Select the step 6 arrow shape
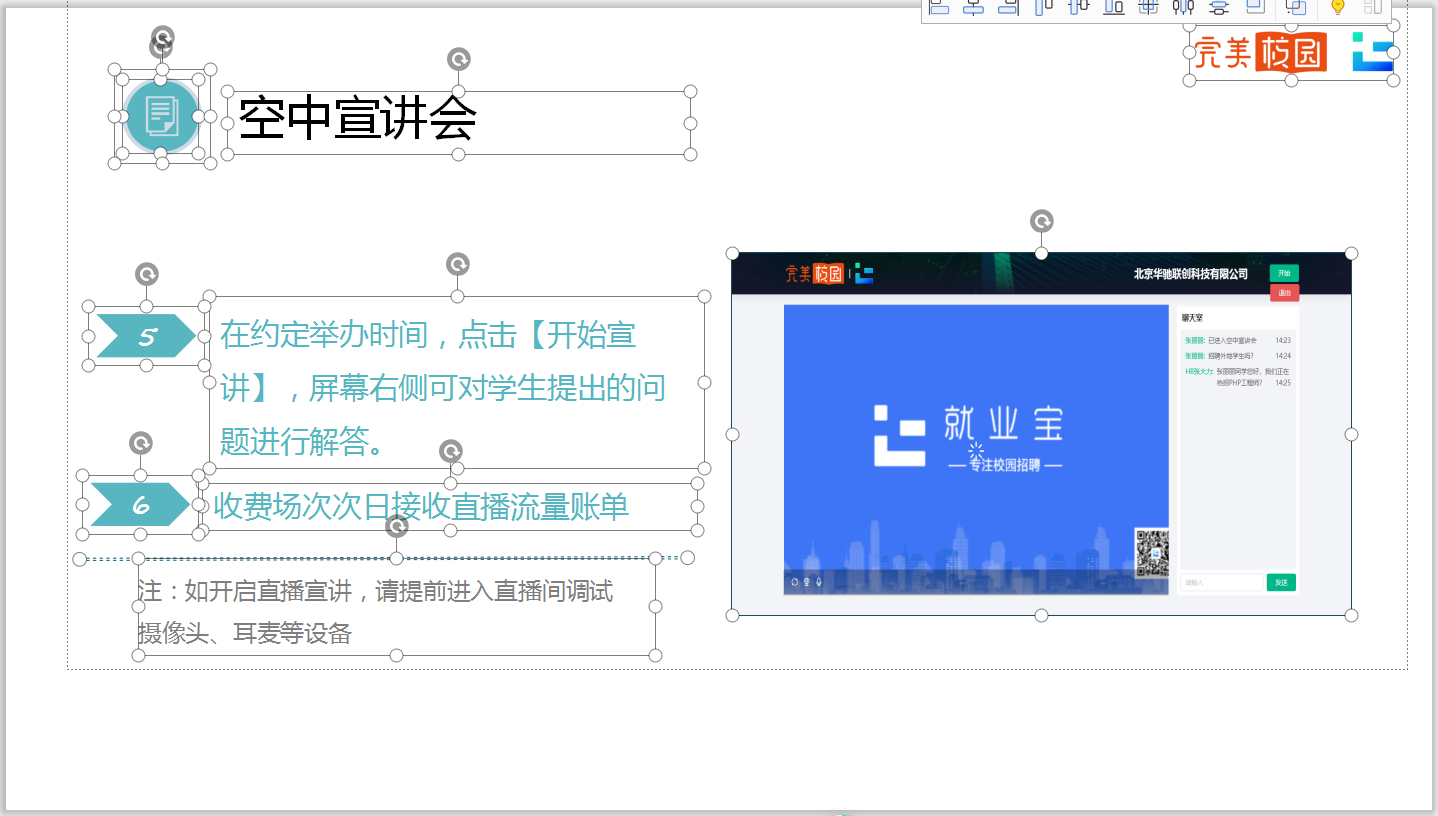This screenshot has height=816, width=1438. coord(141,504)
